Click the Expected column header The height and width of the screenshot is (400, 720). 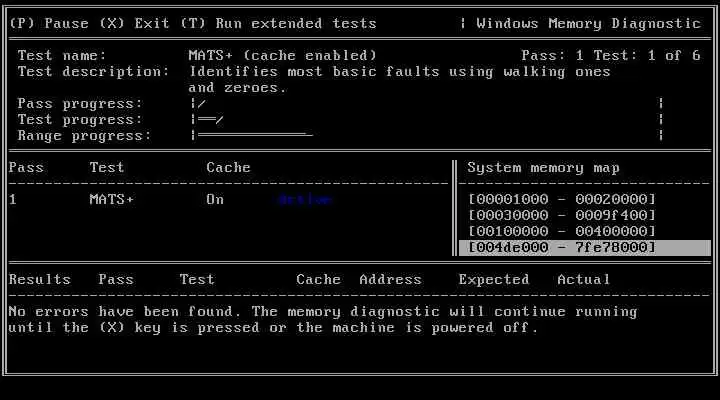click(x=494, y=279)
